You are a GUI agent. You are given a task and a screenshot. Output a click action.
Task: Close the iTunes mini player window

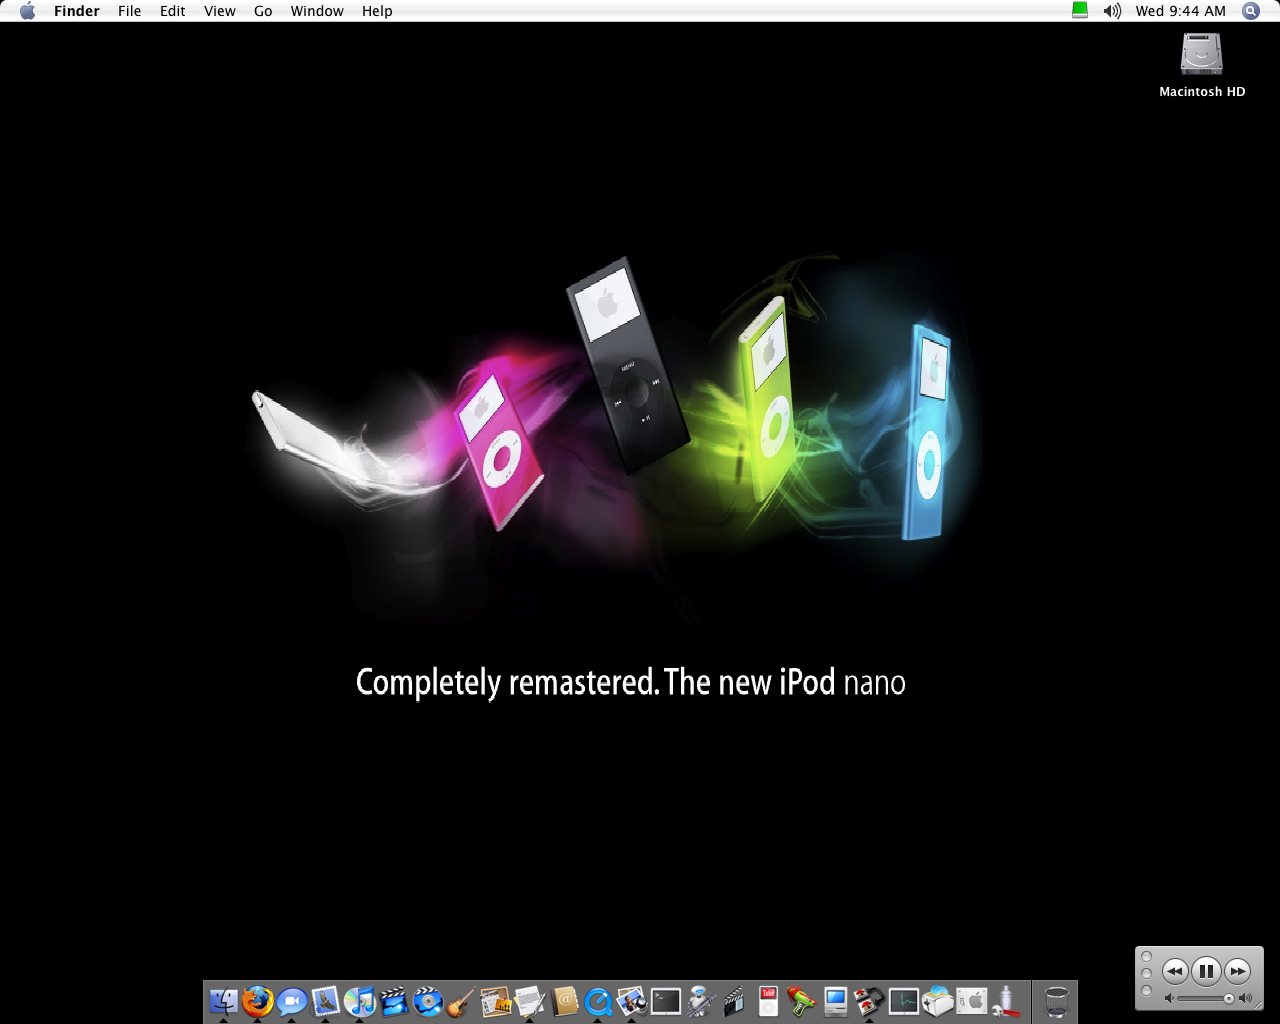pos(1147,956)
